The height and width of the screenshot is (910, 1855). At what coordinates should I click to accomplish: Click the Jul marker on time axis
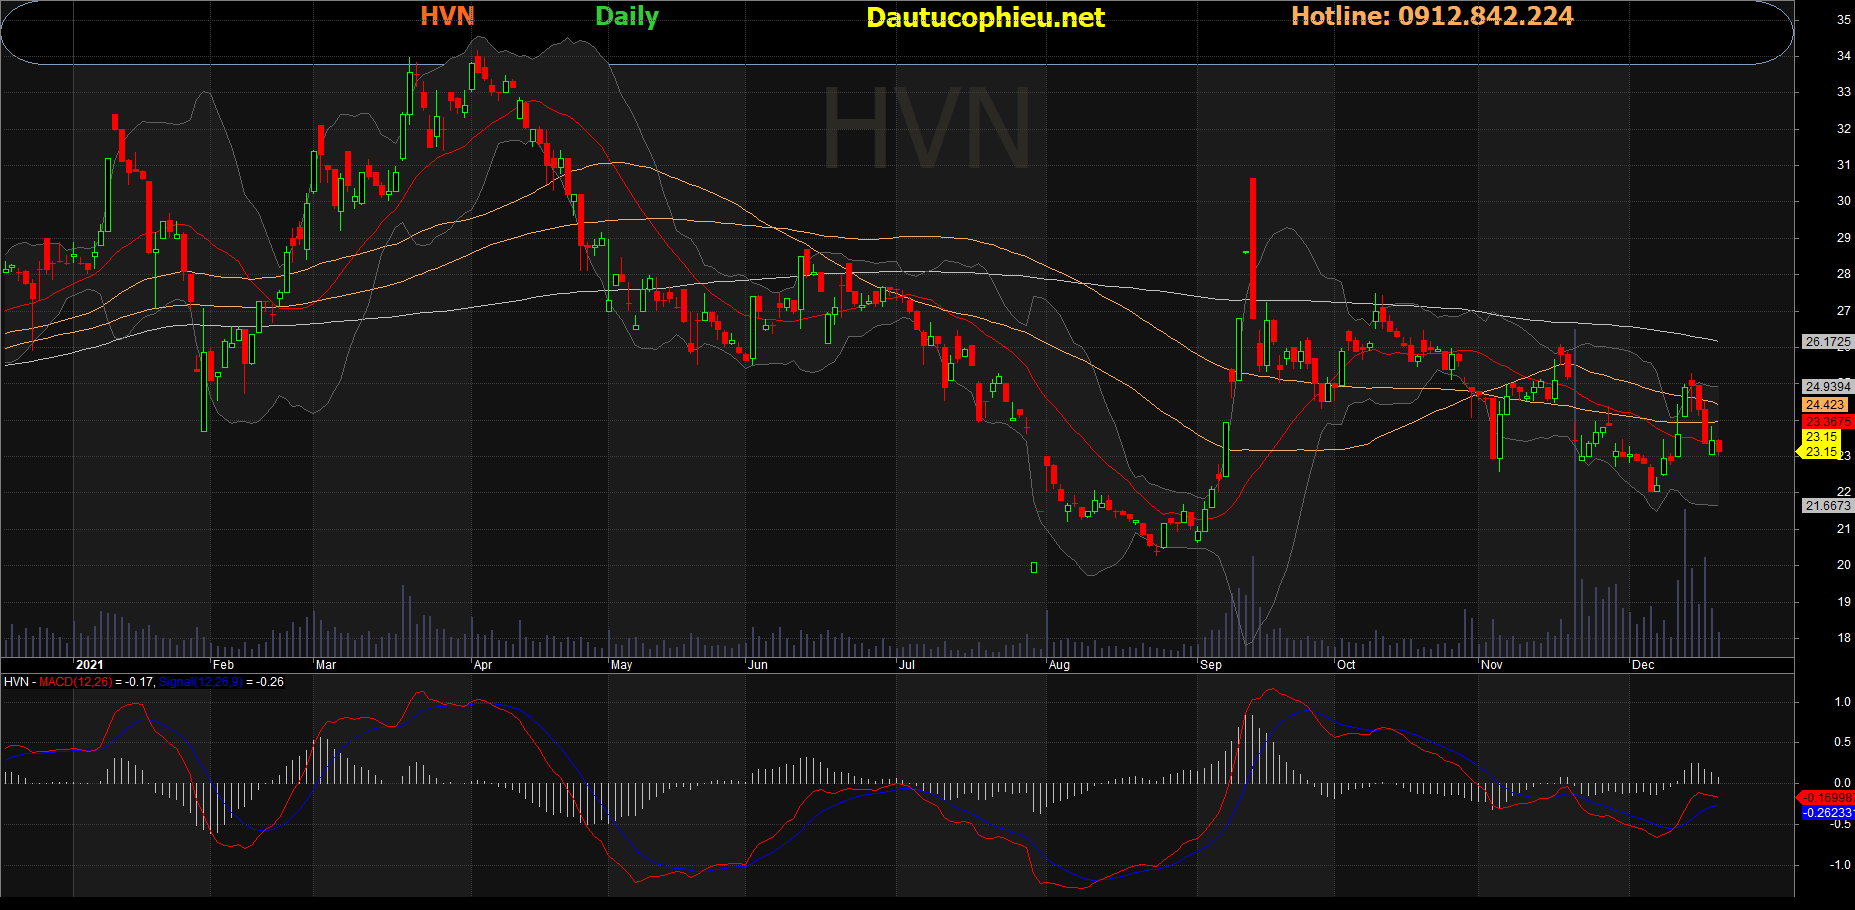pyautogui.click(x=906, y=665)
